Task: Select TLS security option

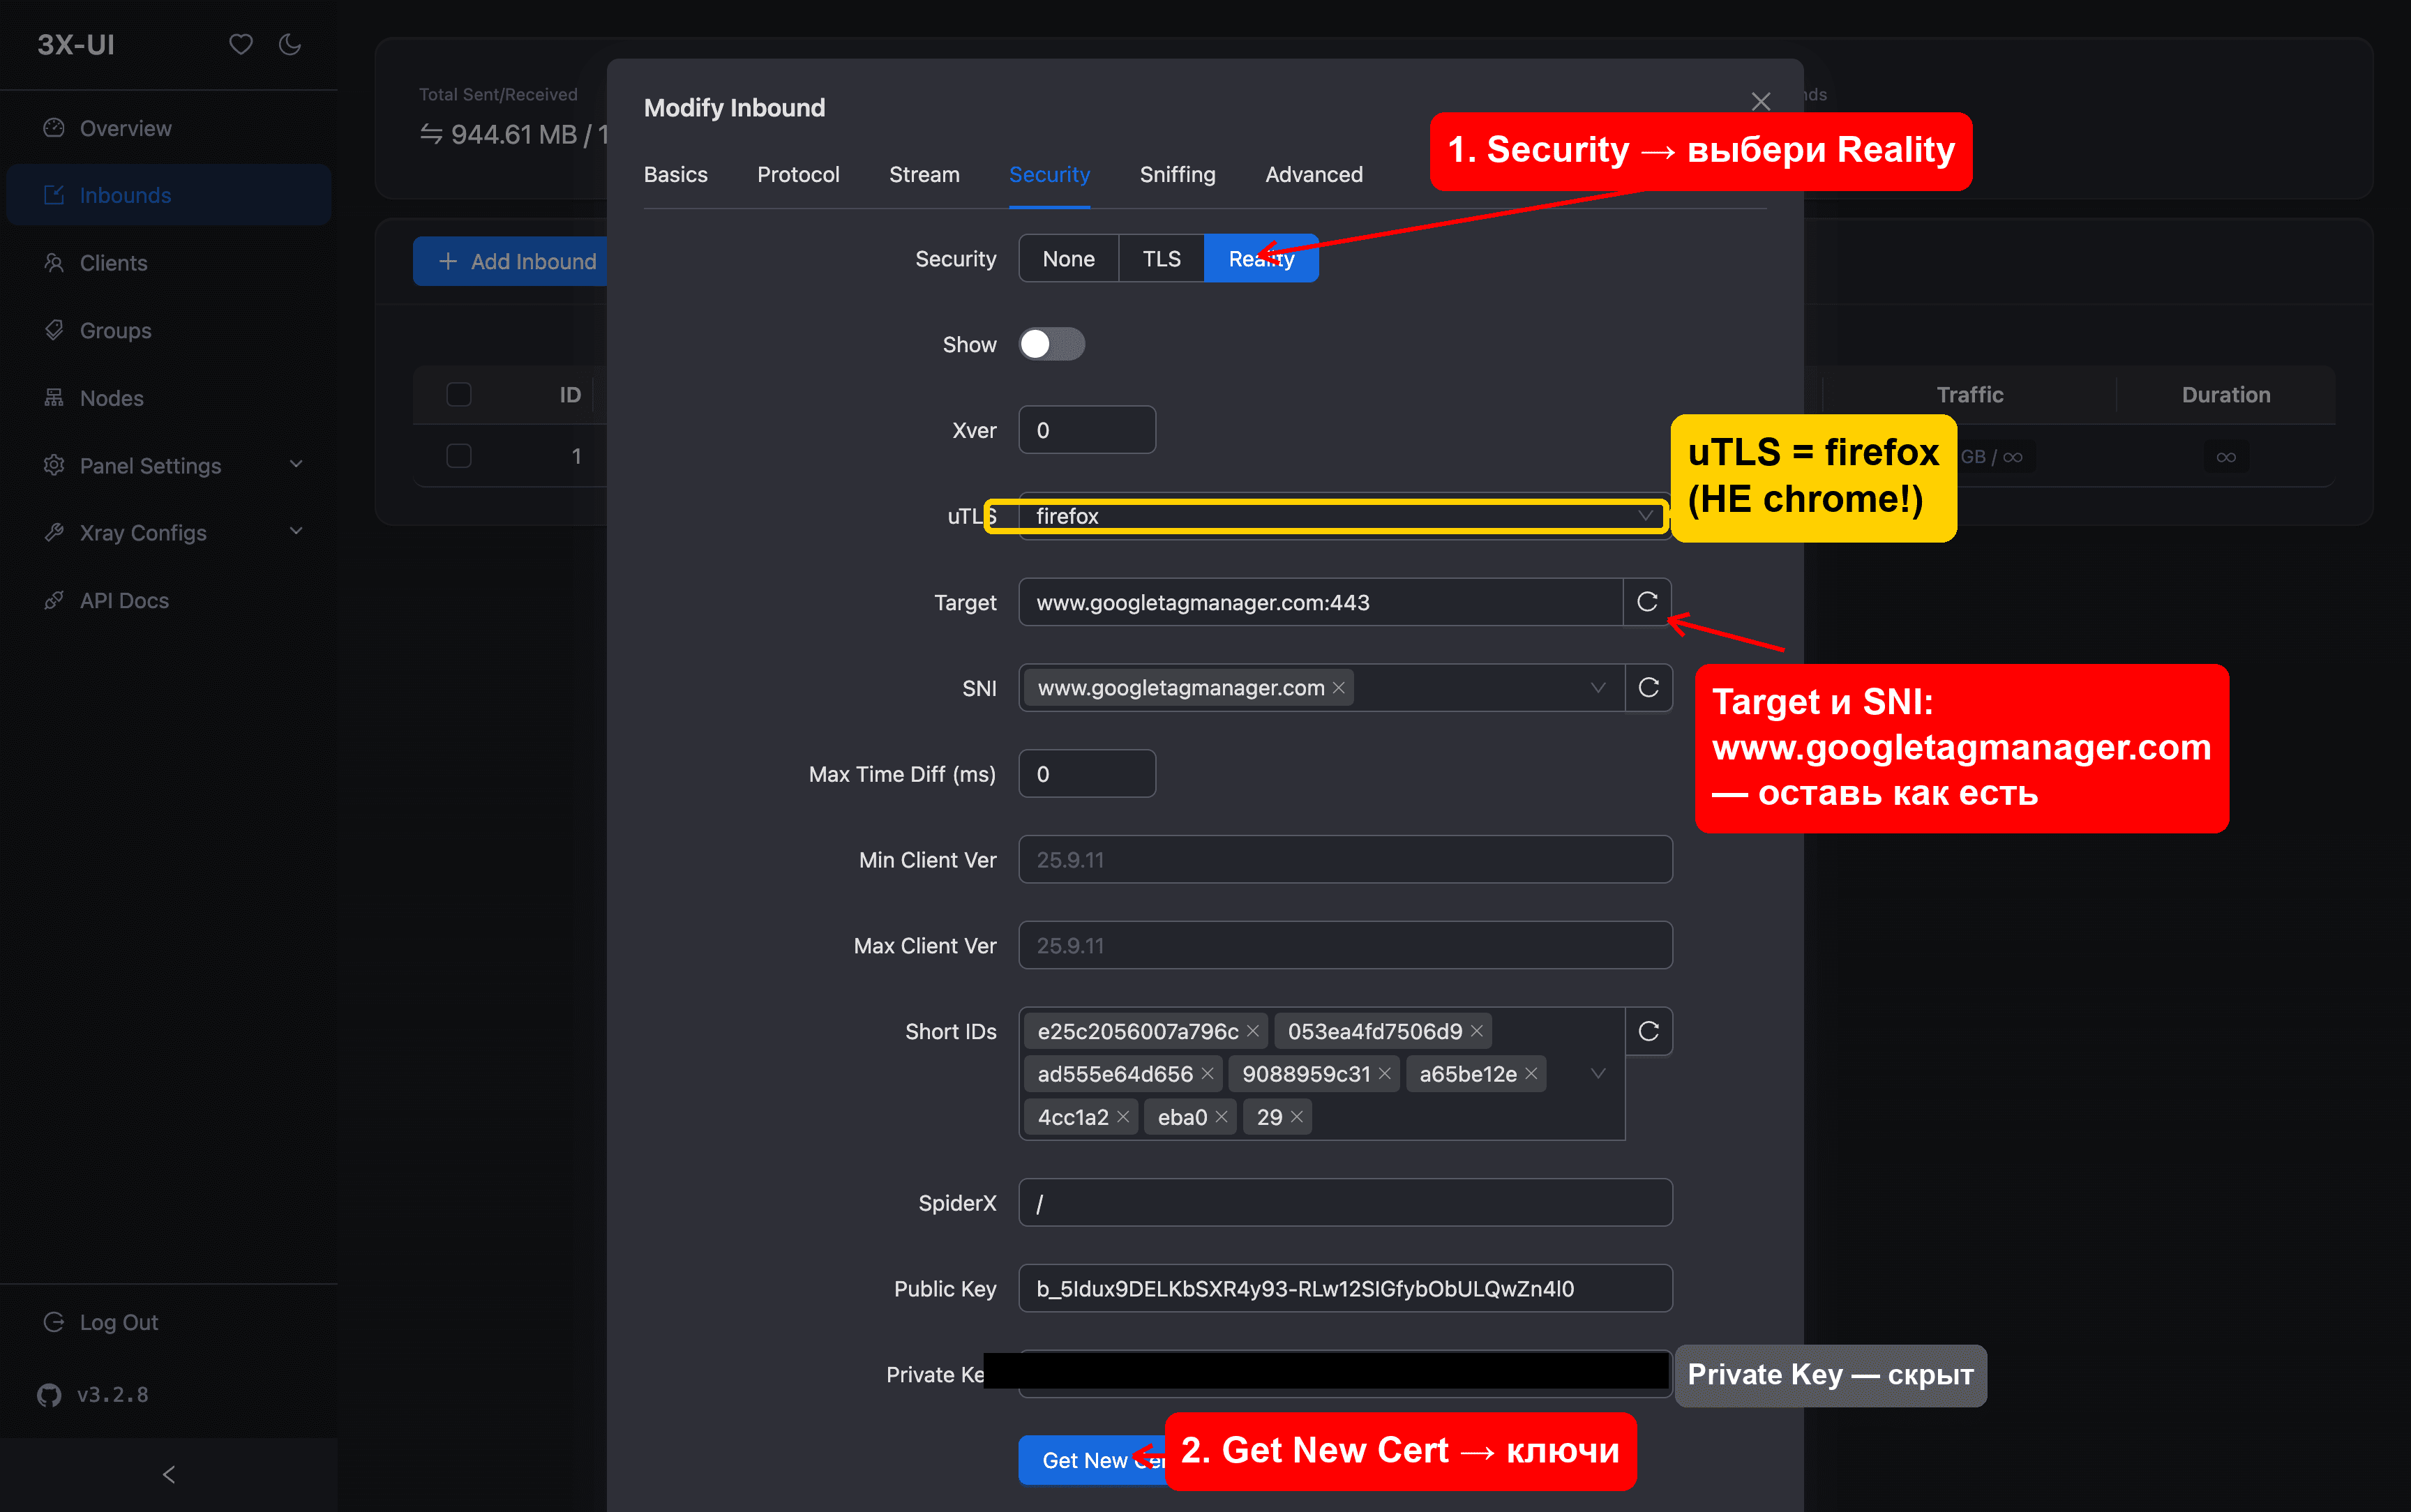Action: 1161,259
